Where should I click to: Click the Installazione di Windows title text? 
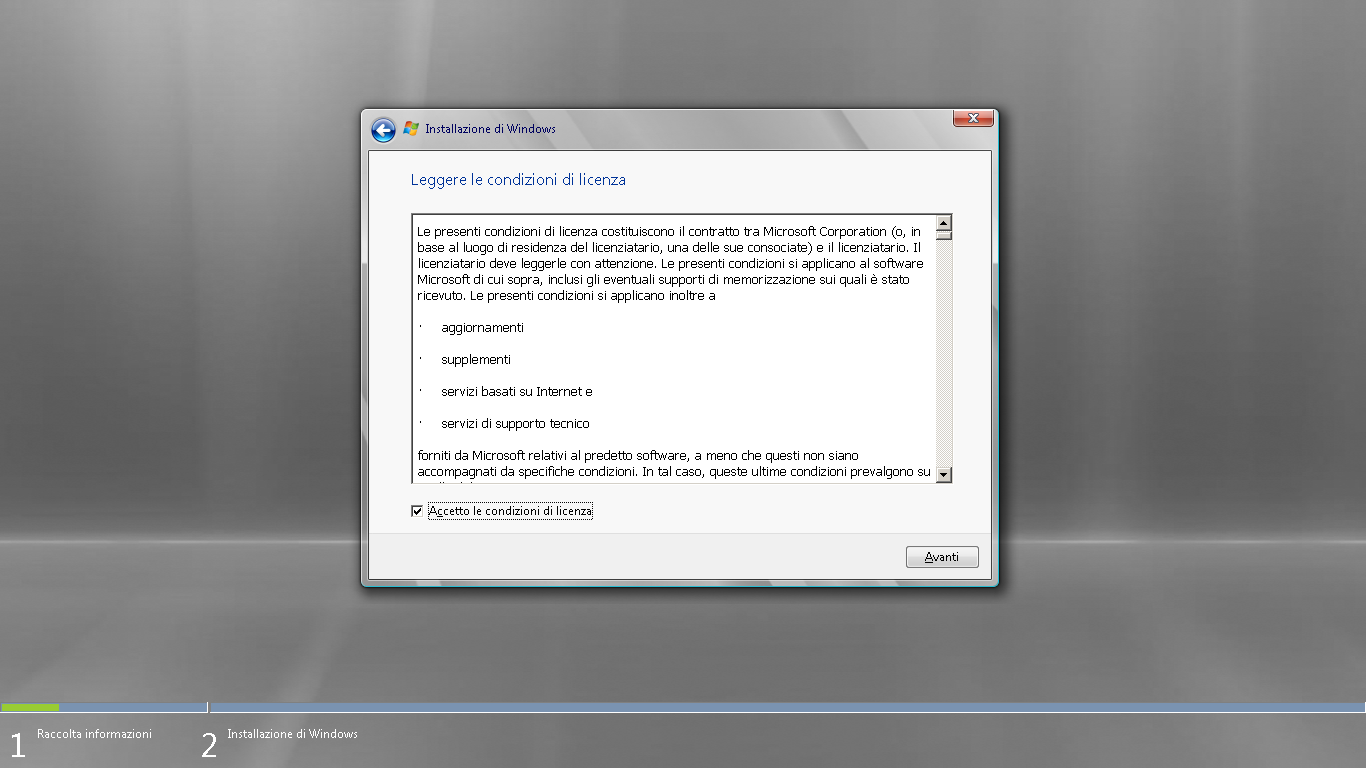pyautogui.click(x=490, y=129)
